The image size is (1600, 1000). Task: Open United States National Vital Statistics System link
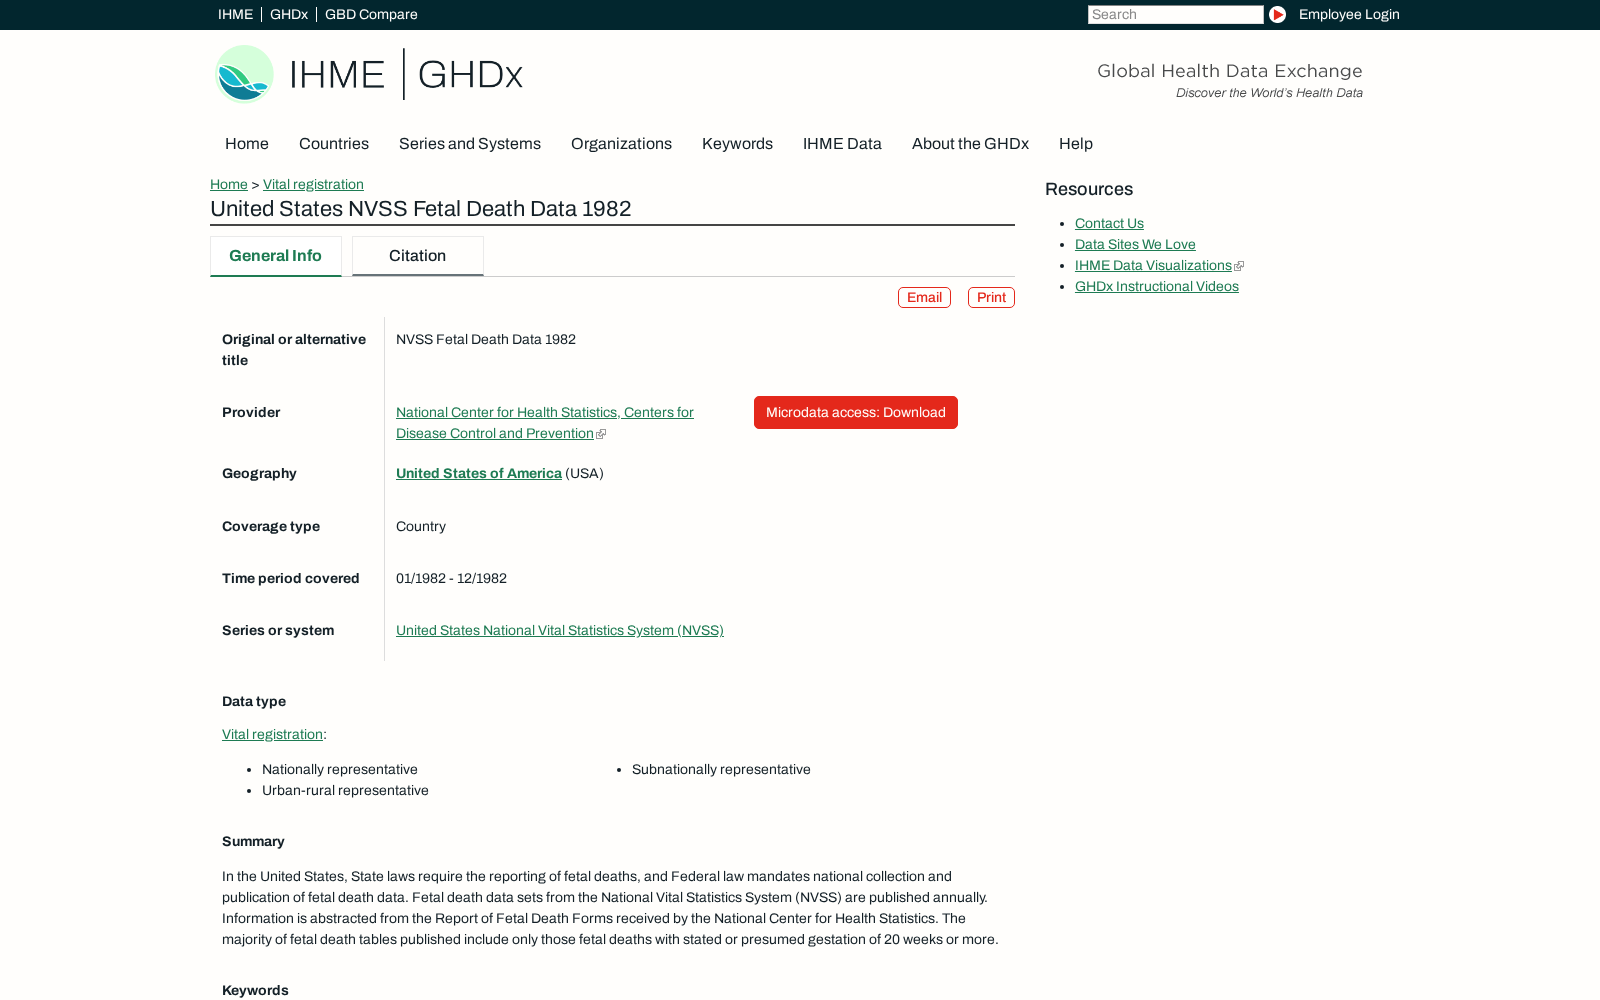pyautogui.click(x=560, y=631)
